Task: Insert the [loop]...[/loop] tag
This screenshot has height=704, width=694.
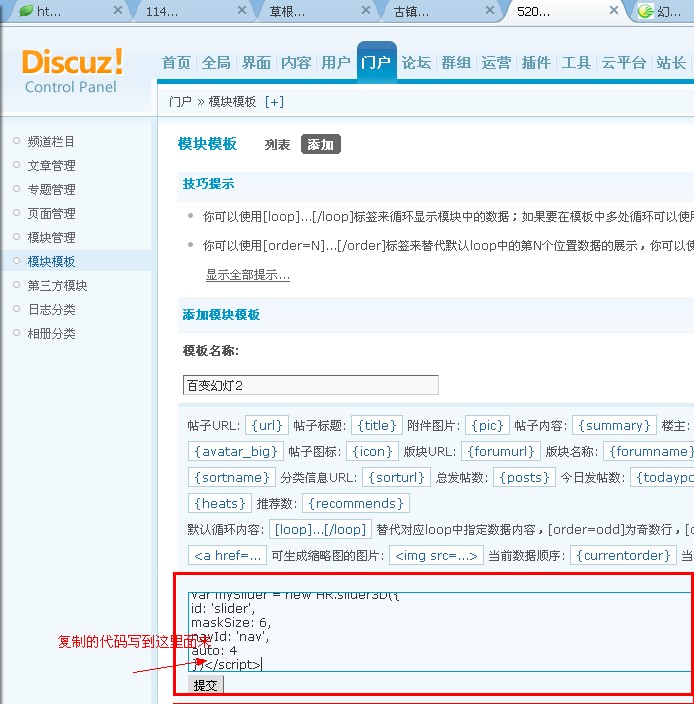Action: tap(321, 529)
